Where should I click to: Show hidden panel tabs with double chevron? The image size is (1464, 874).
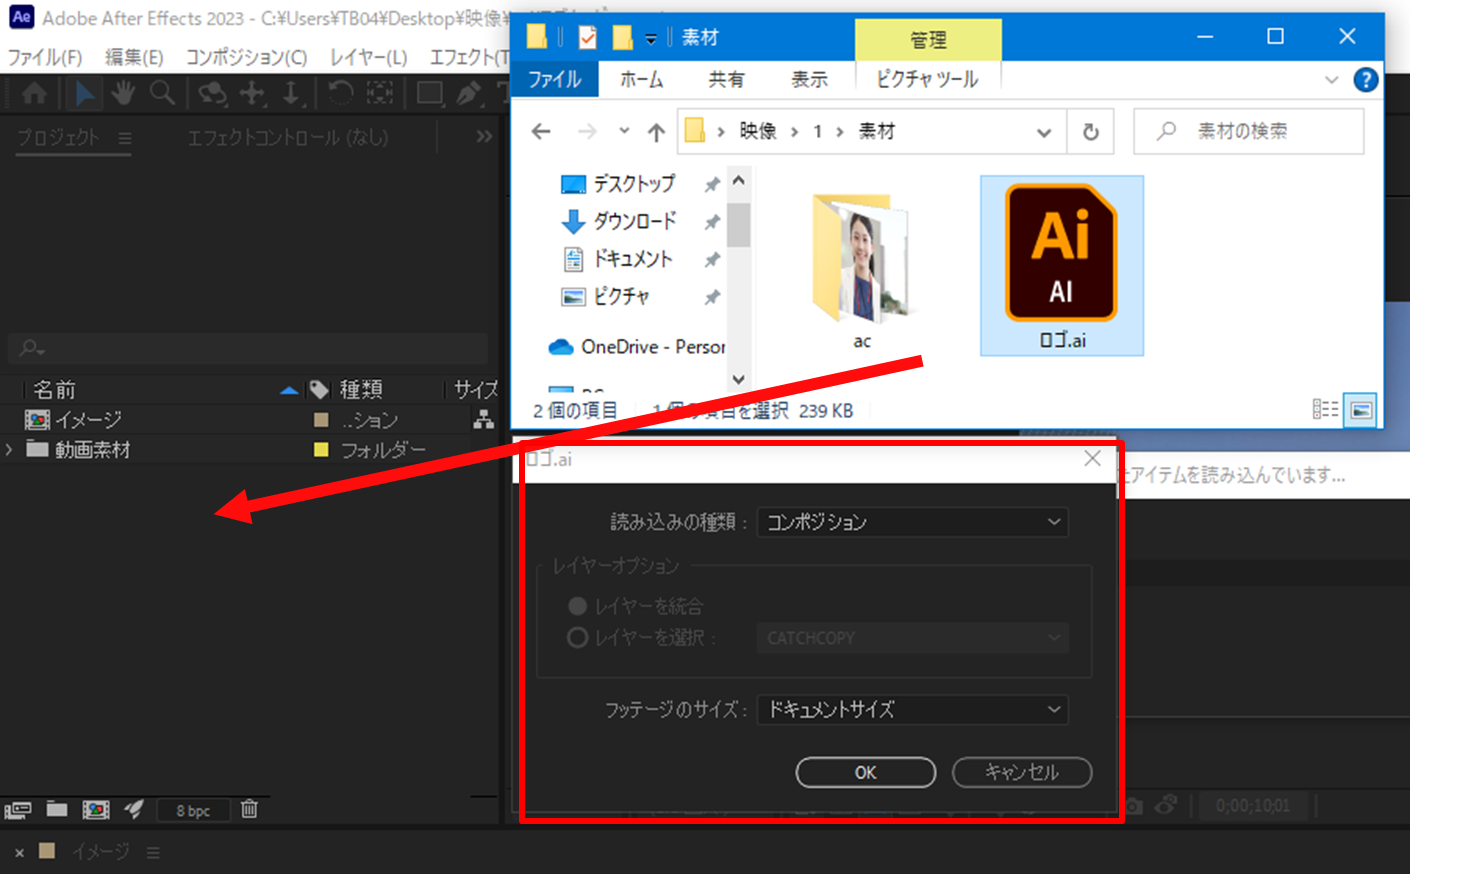click(x=484, y=137)
